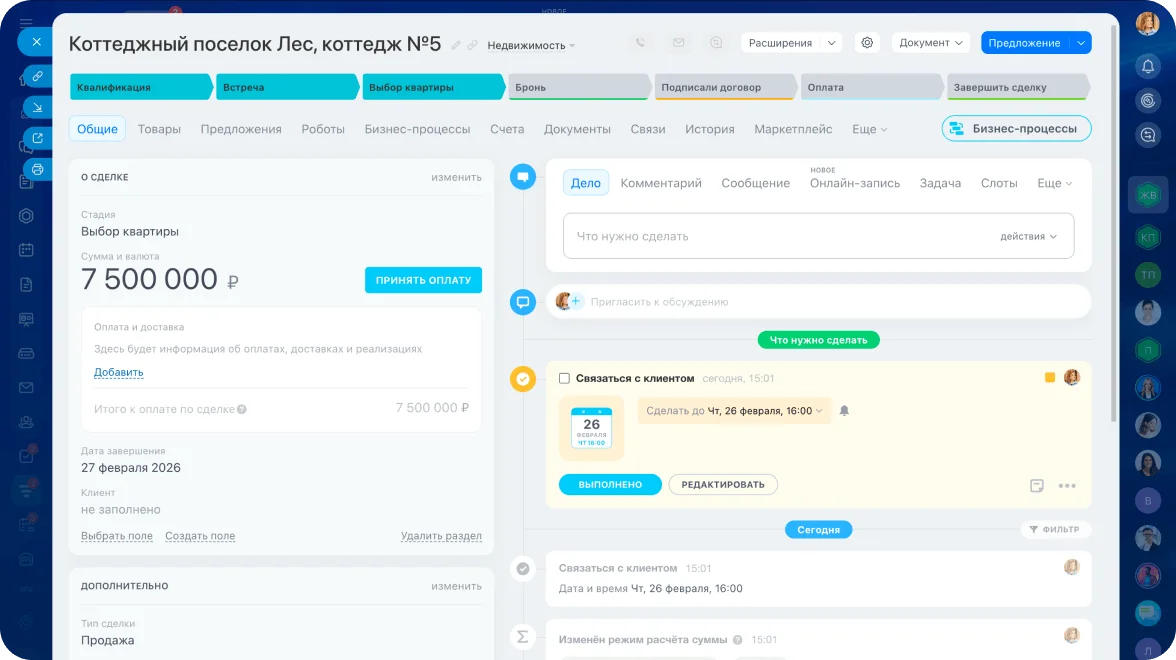Expand the 'действия' dropdown in input
This screenshot has width=1176, height=660.
tap(1028, 237)
